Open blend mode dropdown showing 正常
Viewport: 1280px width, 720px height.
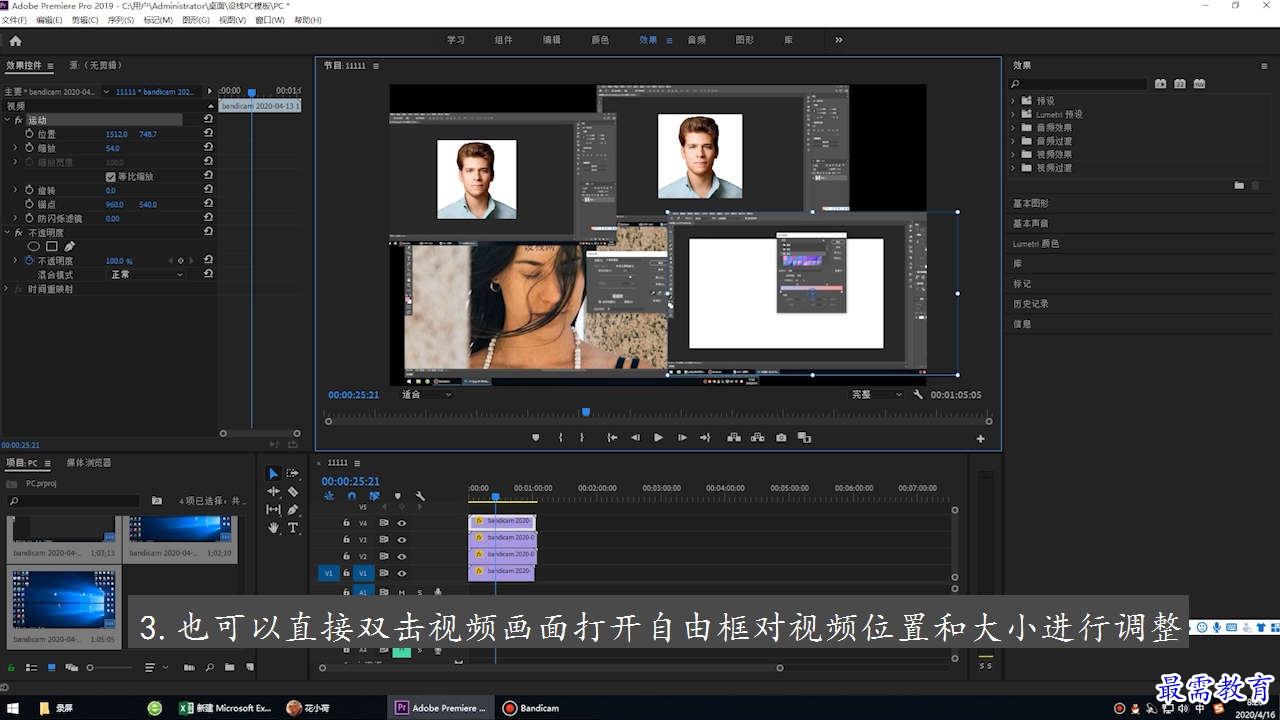146,274
